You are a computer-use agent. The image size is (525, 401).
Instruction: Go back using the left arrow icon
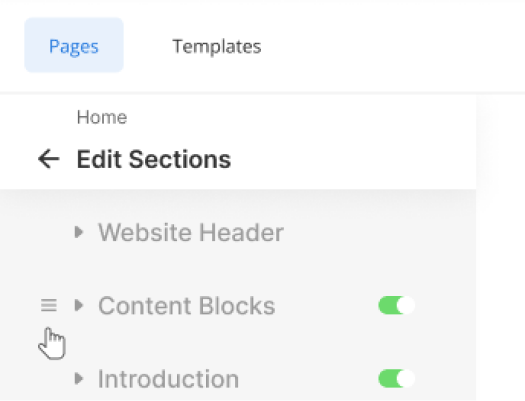coord(49,159)
